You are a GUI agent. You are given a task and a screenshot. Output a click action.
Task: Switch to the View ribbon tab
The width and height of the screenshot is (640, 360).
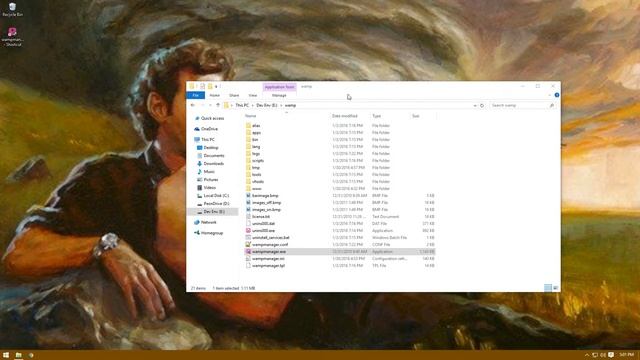(253, 95)
